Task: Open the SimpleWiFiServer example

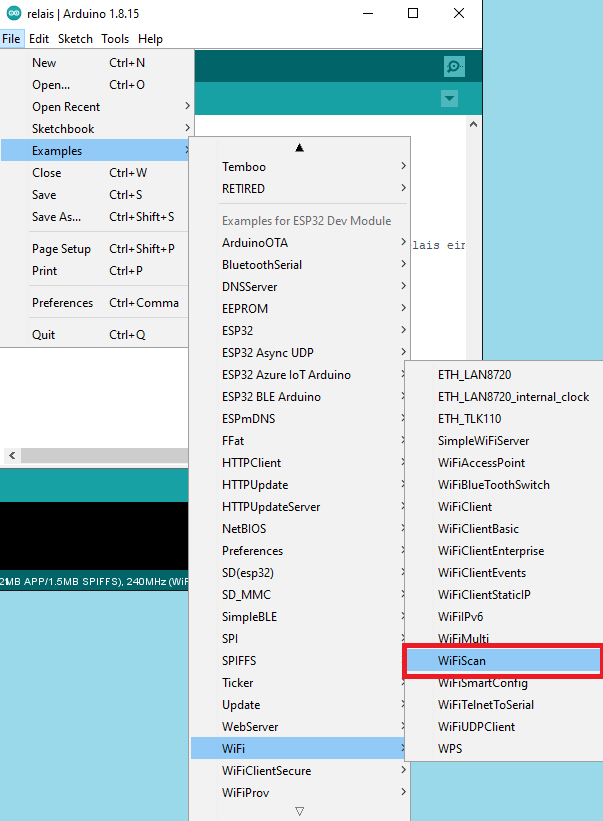Action: [505, 441]
